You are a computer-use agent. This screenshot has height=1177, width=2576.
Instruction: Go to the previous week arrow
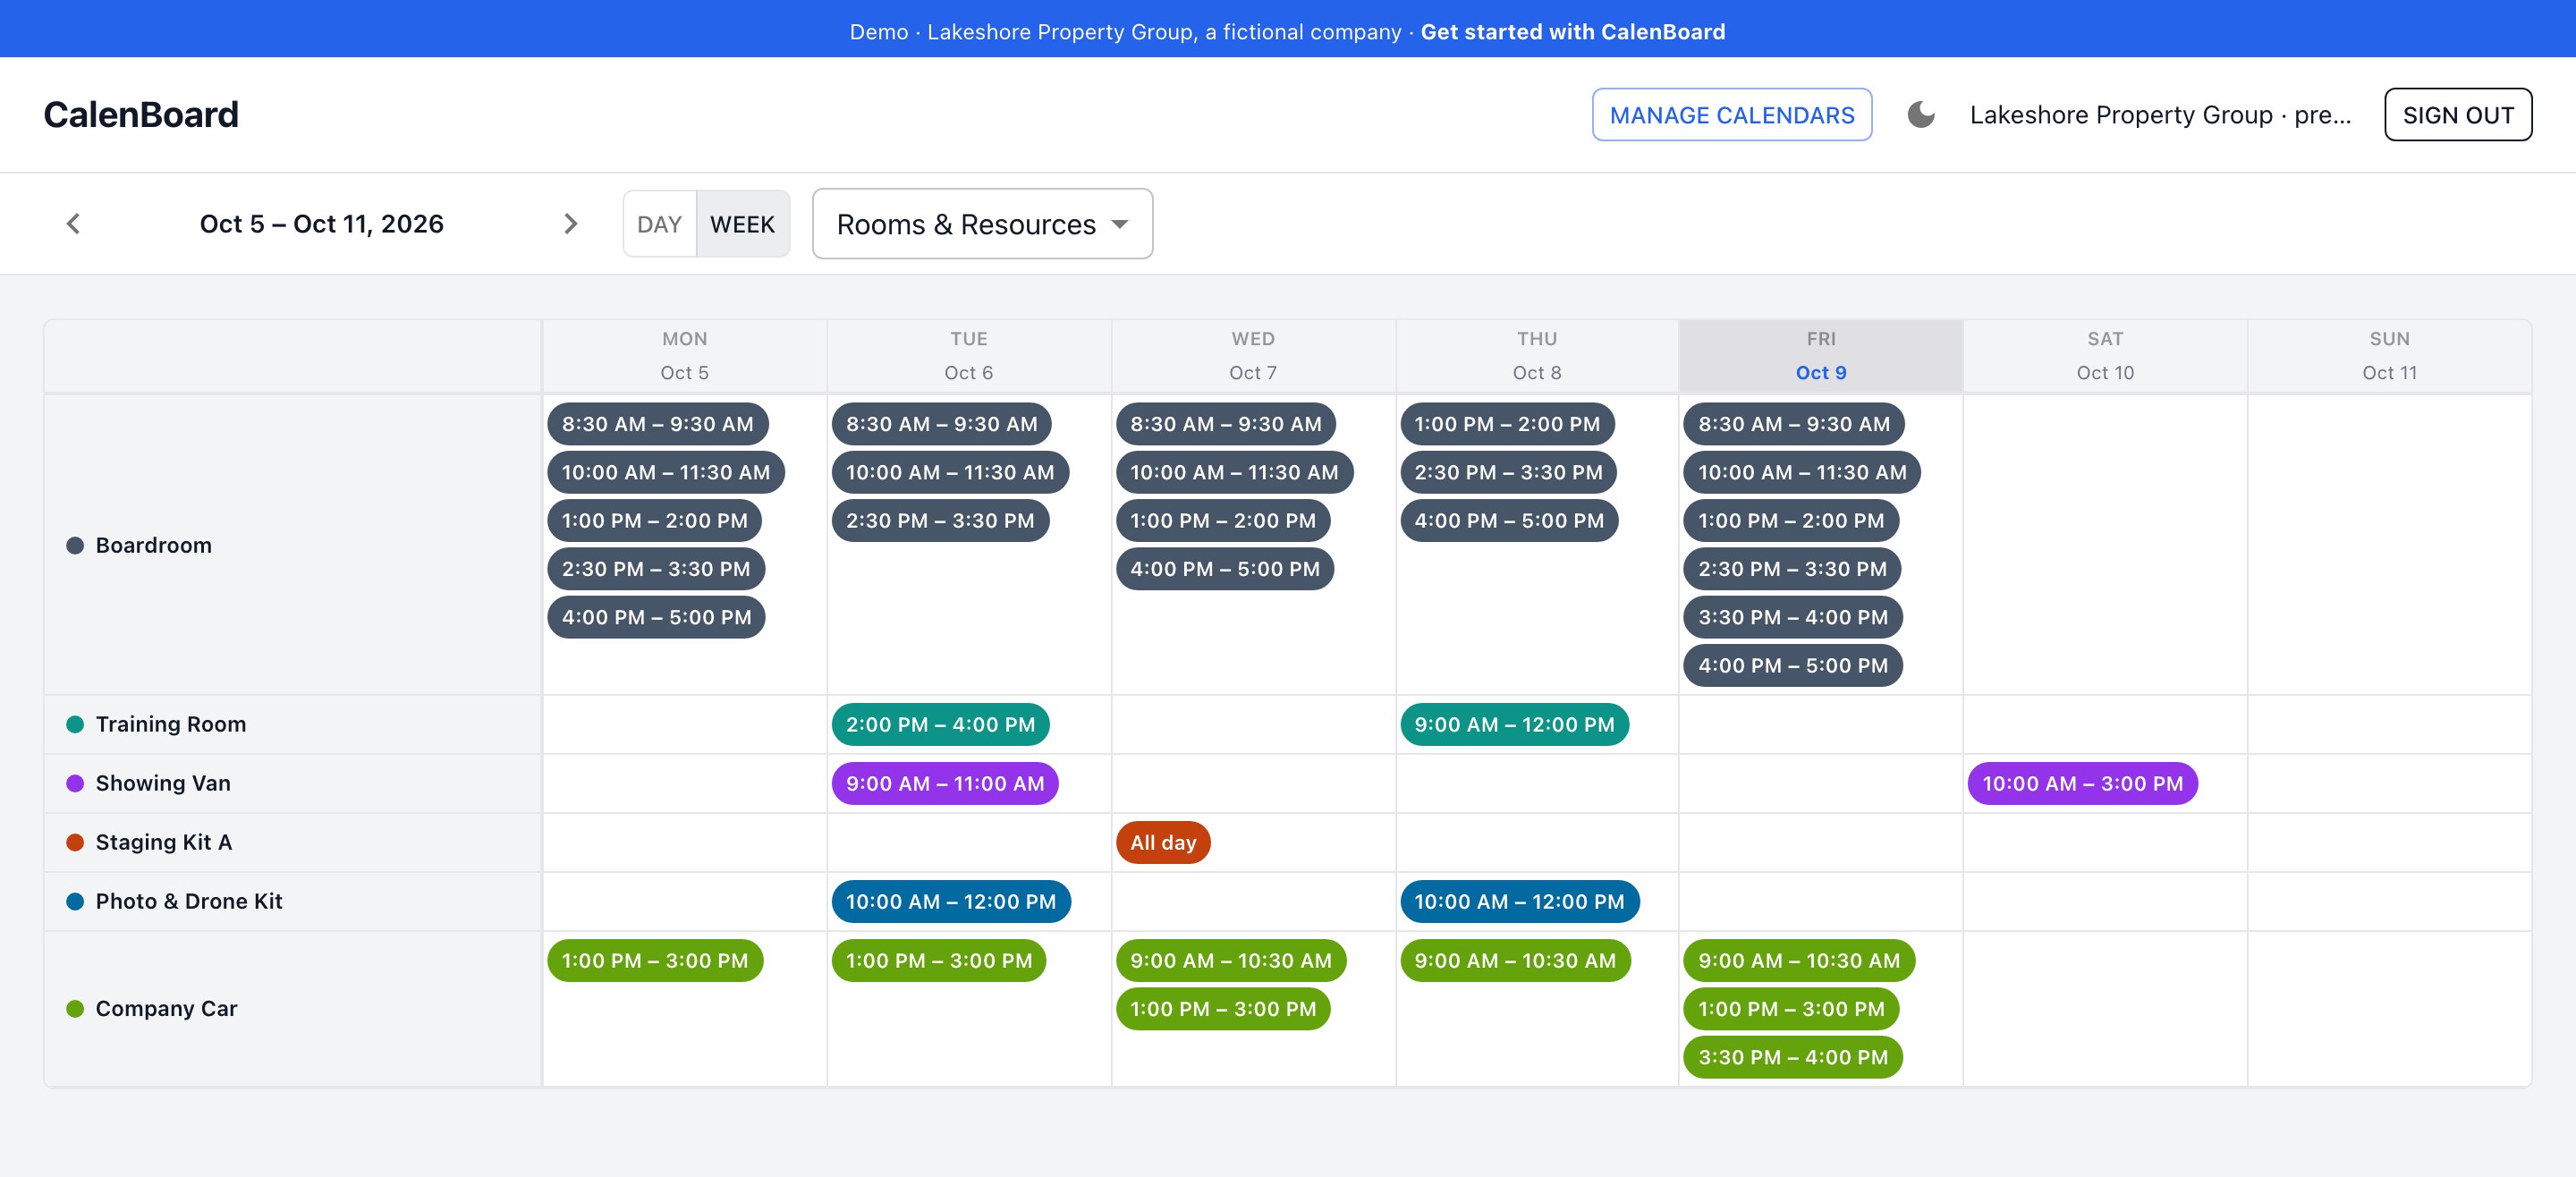point(73,224)
